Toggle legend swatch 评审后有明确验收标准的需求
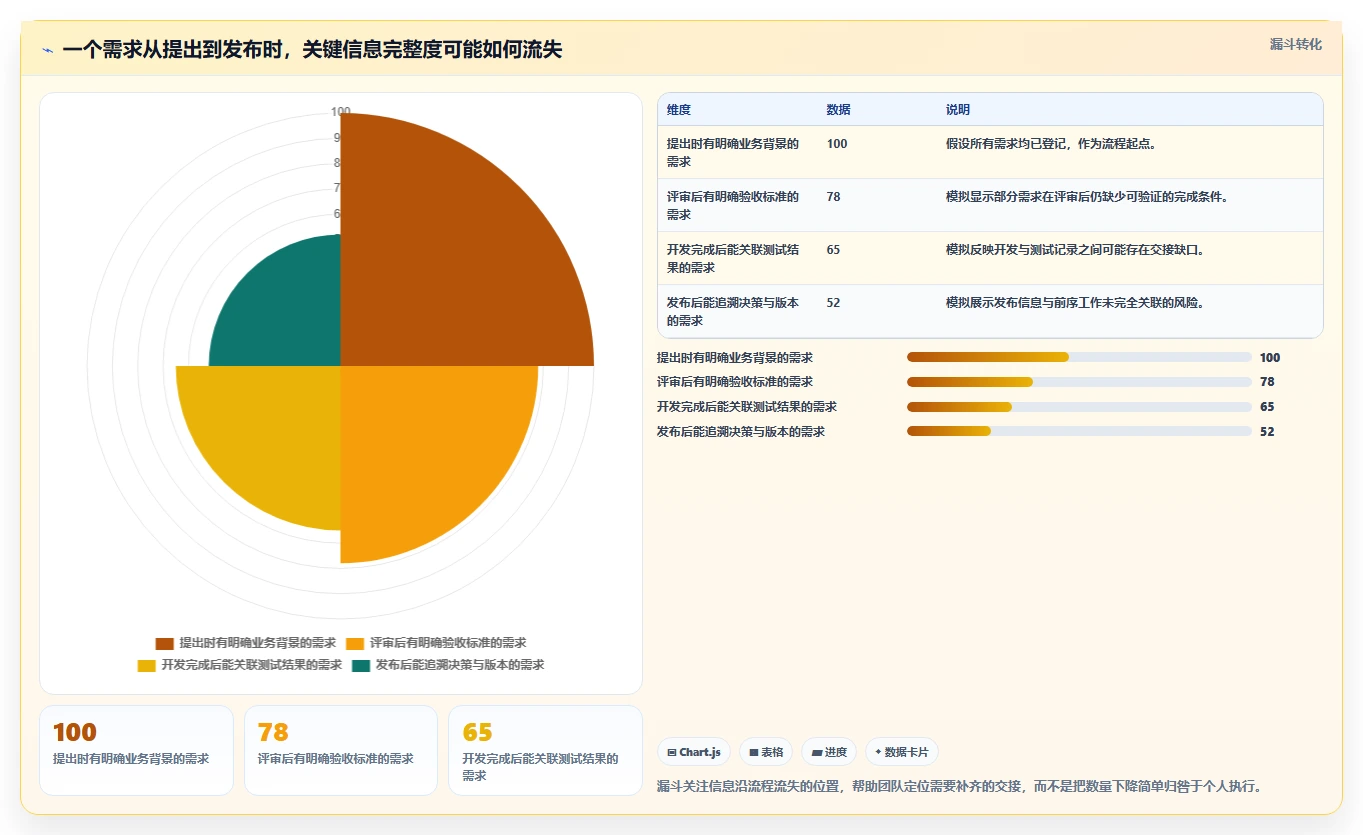The width and height of the screenshot is (1363, 835). (x=355, y=643)
